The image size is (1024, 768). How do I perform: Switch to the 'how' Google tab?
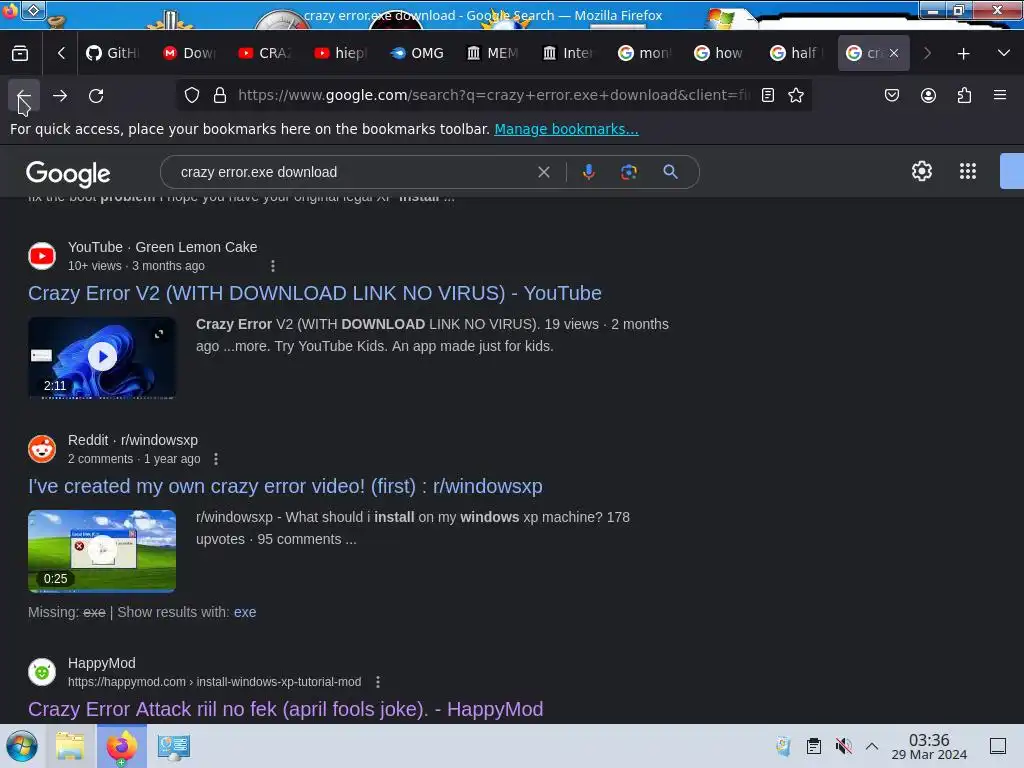[720, 53]
